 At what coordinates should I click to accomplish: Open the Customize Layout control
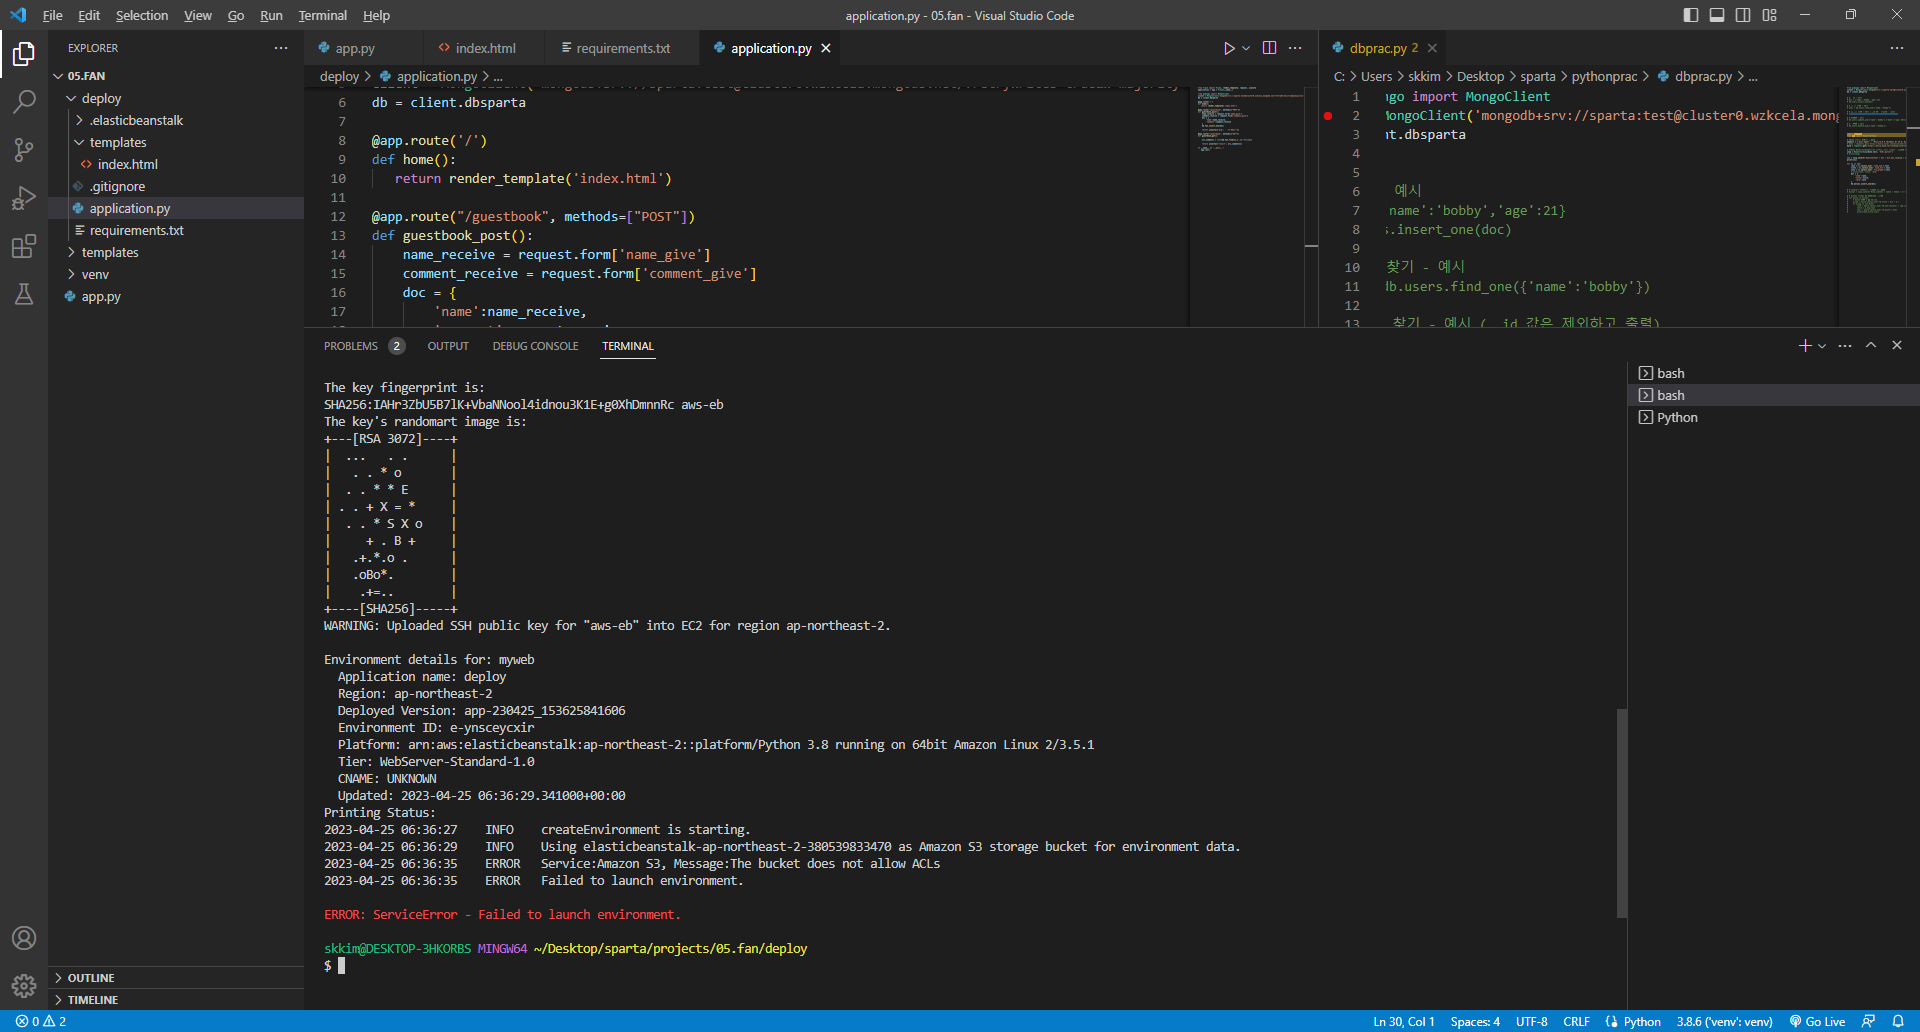pyautogui.click(x=1770, y=15)
